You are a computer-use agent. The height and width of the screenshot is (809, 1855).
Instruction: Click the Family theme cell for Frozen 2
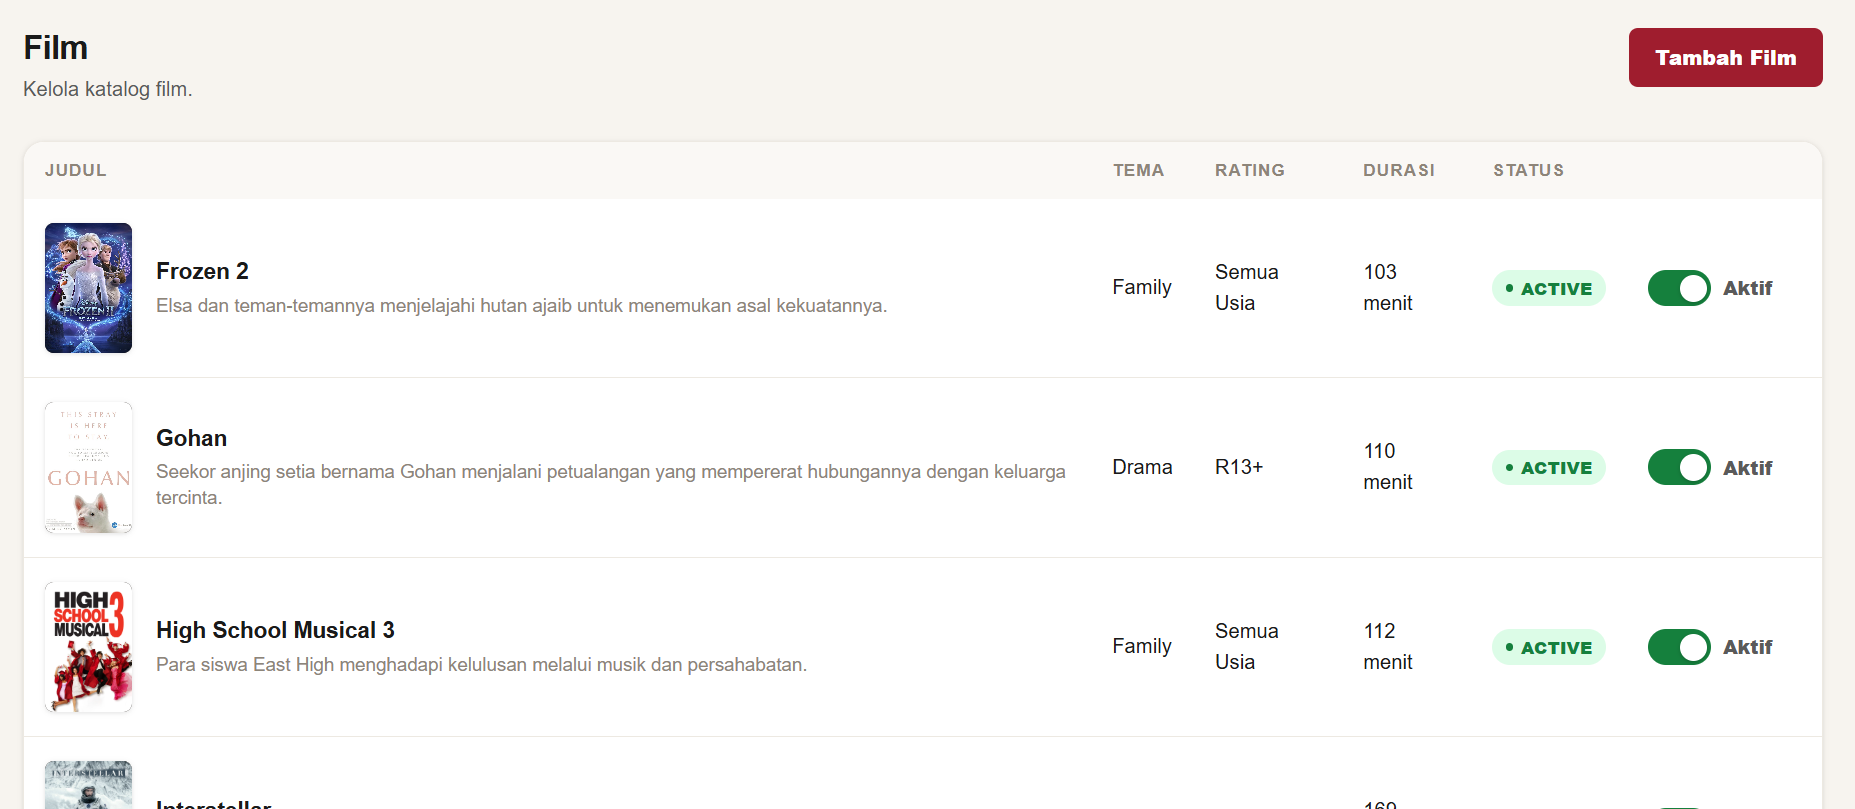1142,287
